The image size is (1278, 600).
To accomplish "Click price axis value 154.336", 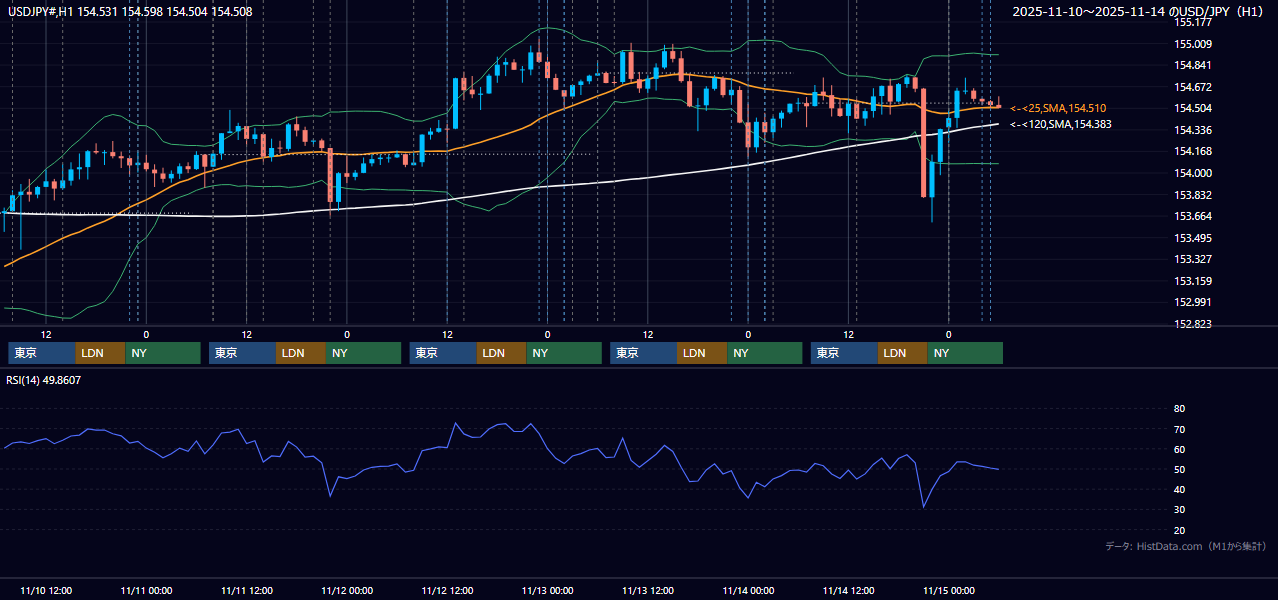I will point(1192,130).
